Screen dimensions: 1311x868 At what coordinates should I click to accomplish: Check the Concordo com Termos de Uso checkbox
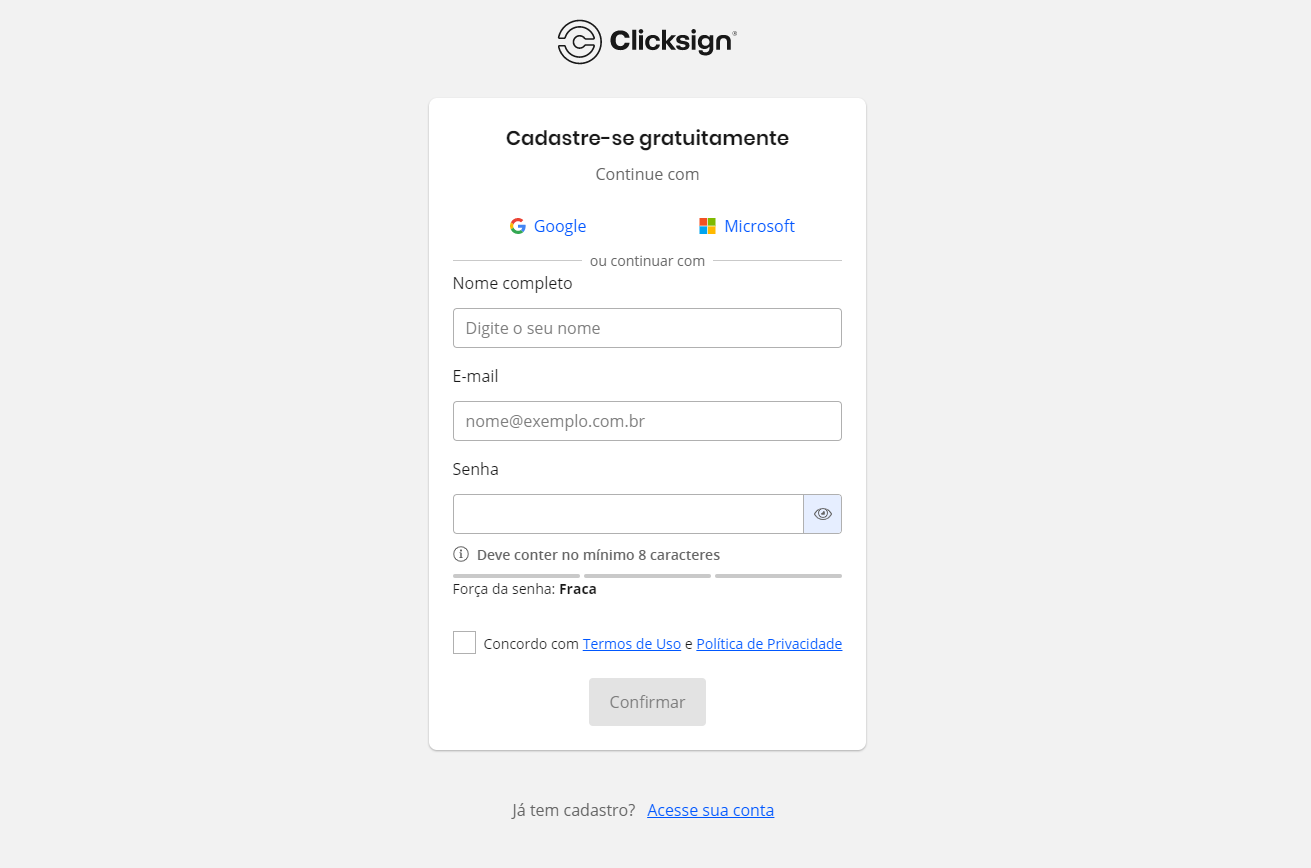(464, 642)
